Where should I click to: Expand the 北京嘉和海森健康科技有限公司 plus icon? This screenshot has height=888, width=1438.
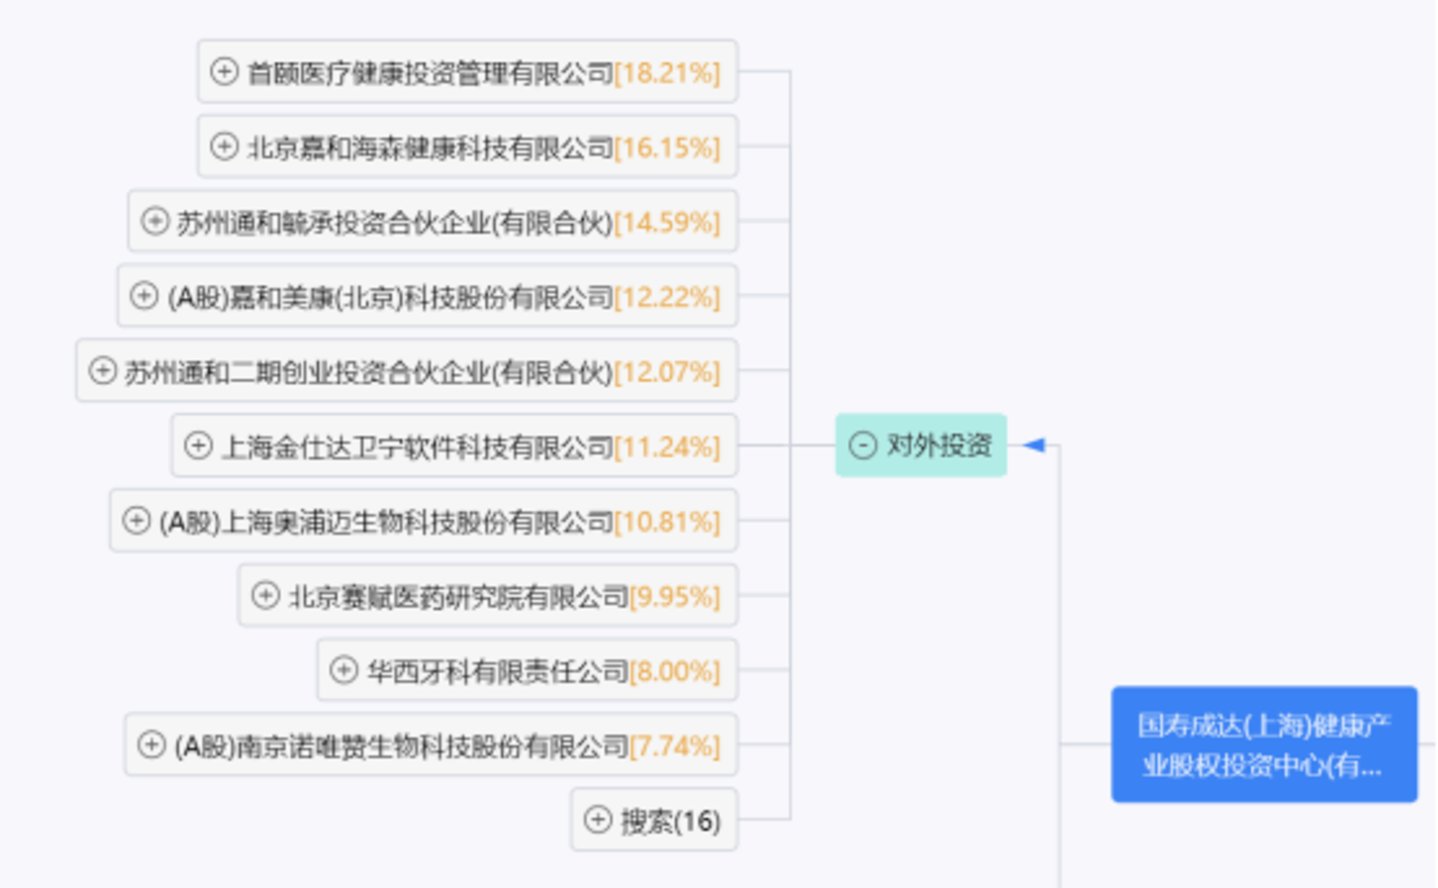coord(224,146)
